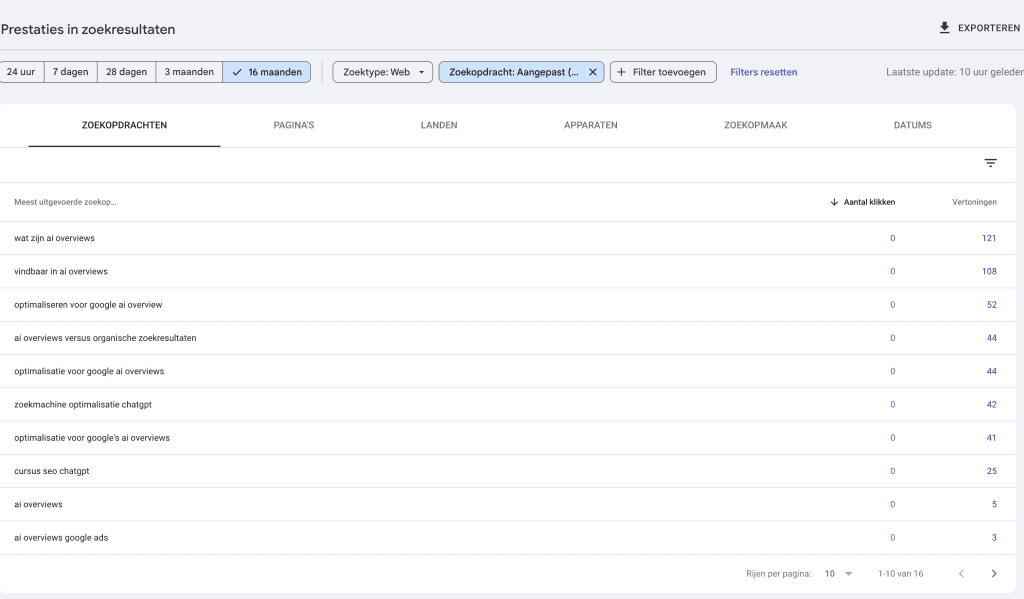Click the 'Meest uitgevoerde zoekop...' column header
The image size is (1024, 599).
coord(65,202)
